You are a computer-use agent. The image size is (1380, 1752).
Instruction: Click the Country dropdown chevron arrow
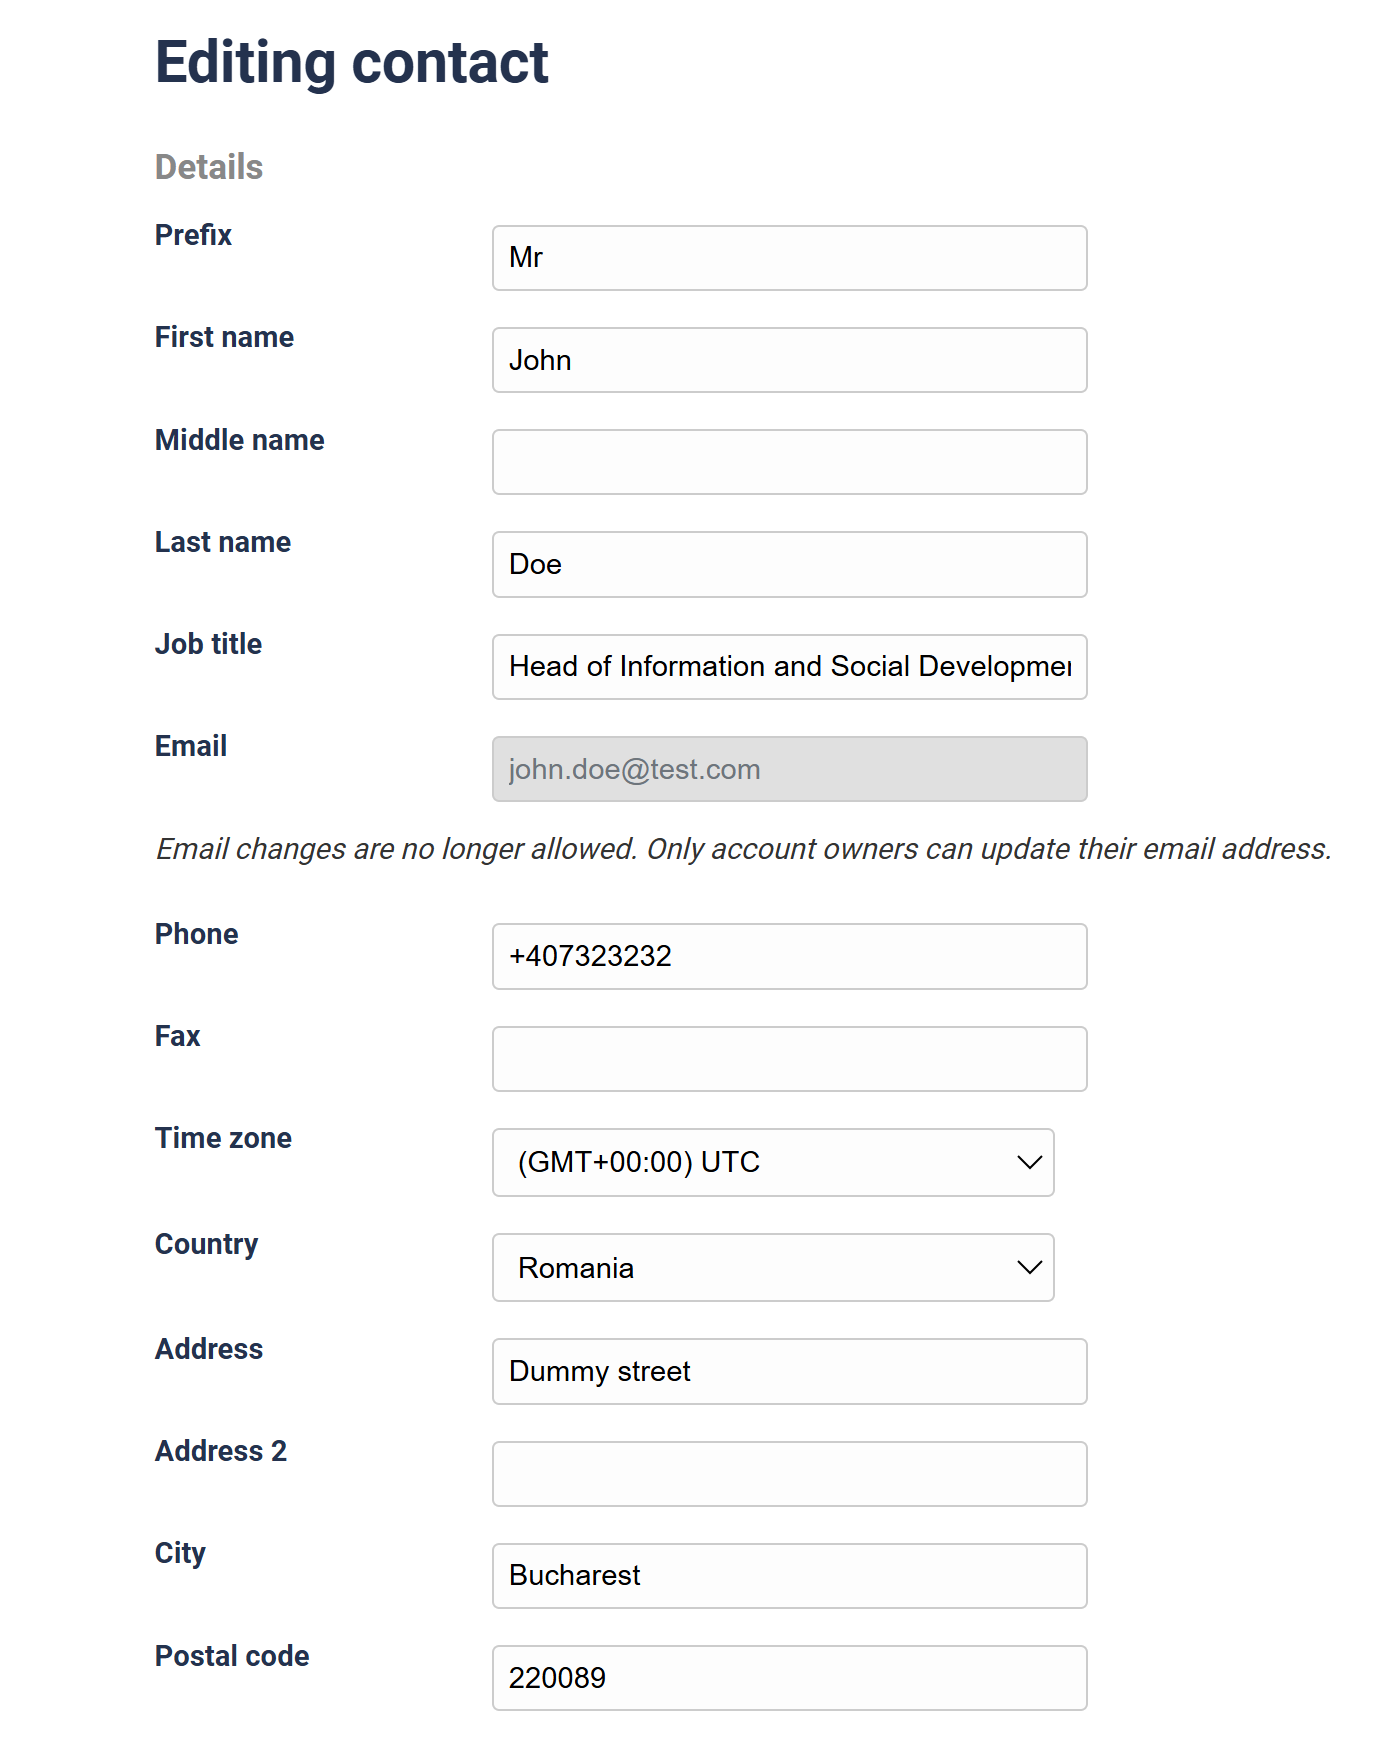tap(1029, 1267)
